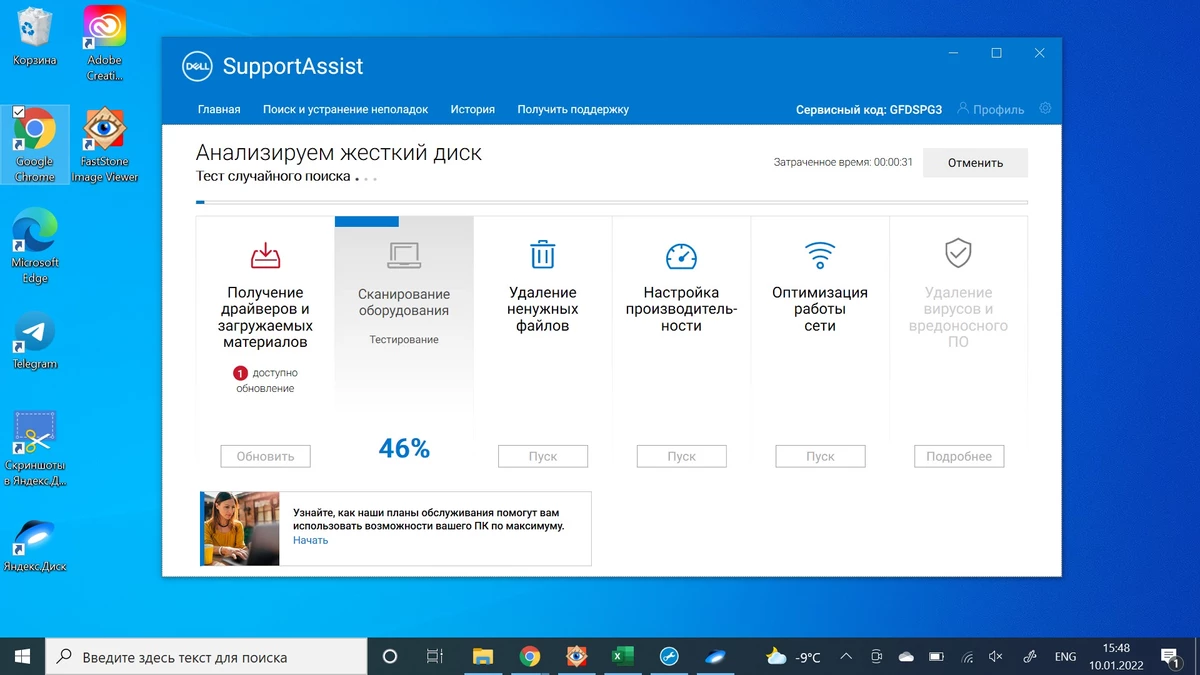Click the hardware scan laptop icon

[404, 256]
